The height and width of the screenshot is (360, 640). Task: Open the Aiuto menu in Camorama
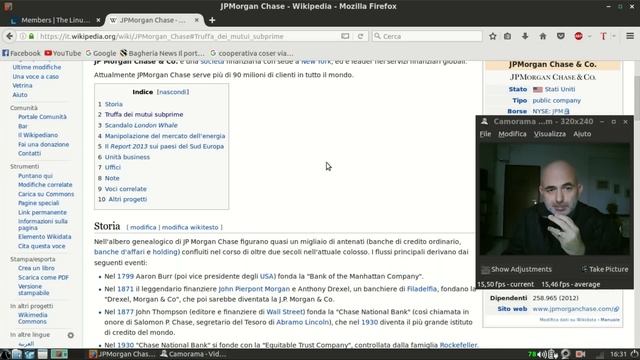tap(582, 134)
